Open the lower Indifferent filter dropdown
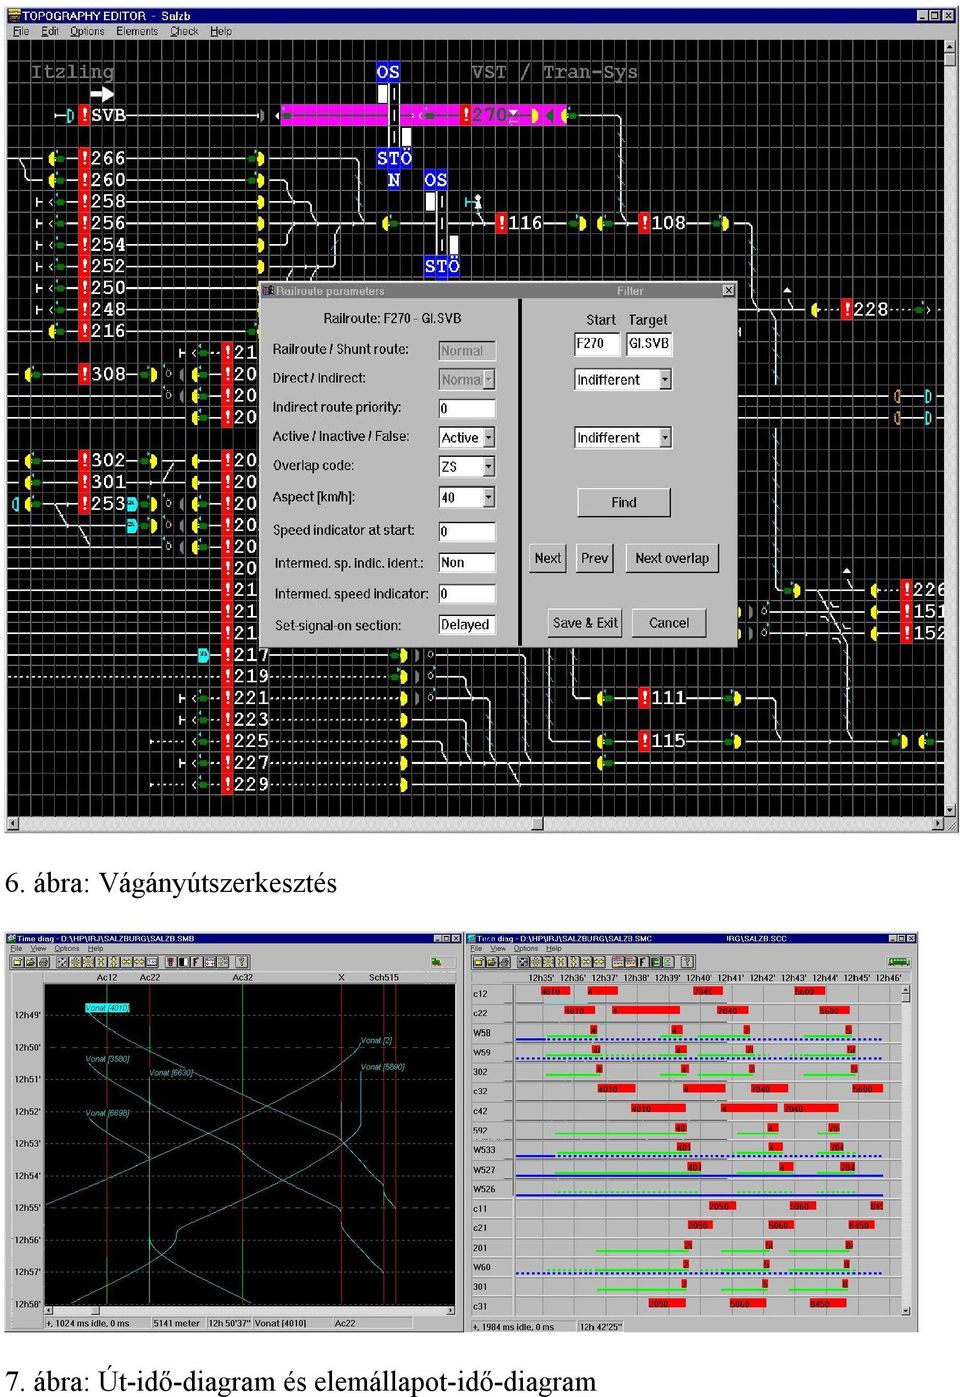960x1397 pixels. [x=665, y=438]
